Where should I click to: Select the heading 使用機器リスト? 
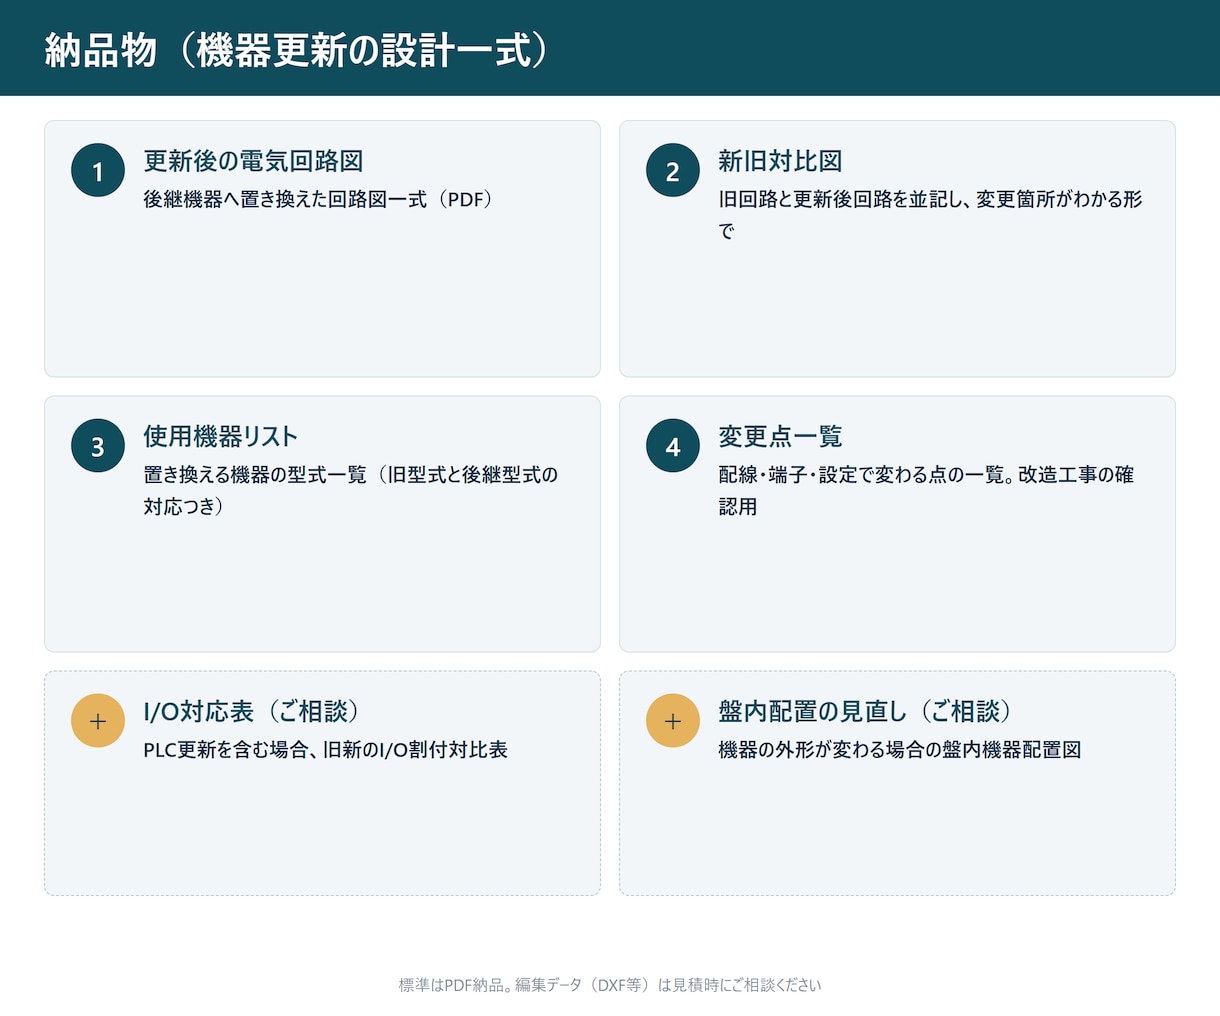(221, 436)
